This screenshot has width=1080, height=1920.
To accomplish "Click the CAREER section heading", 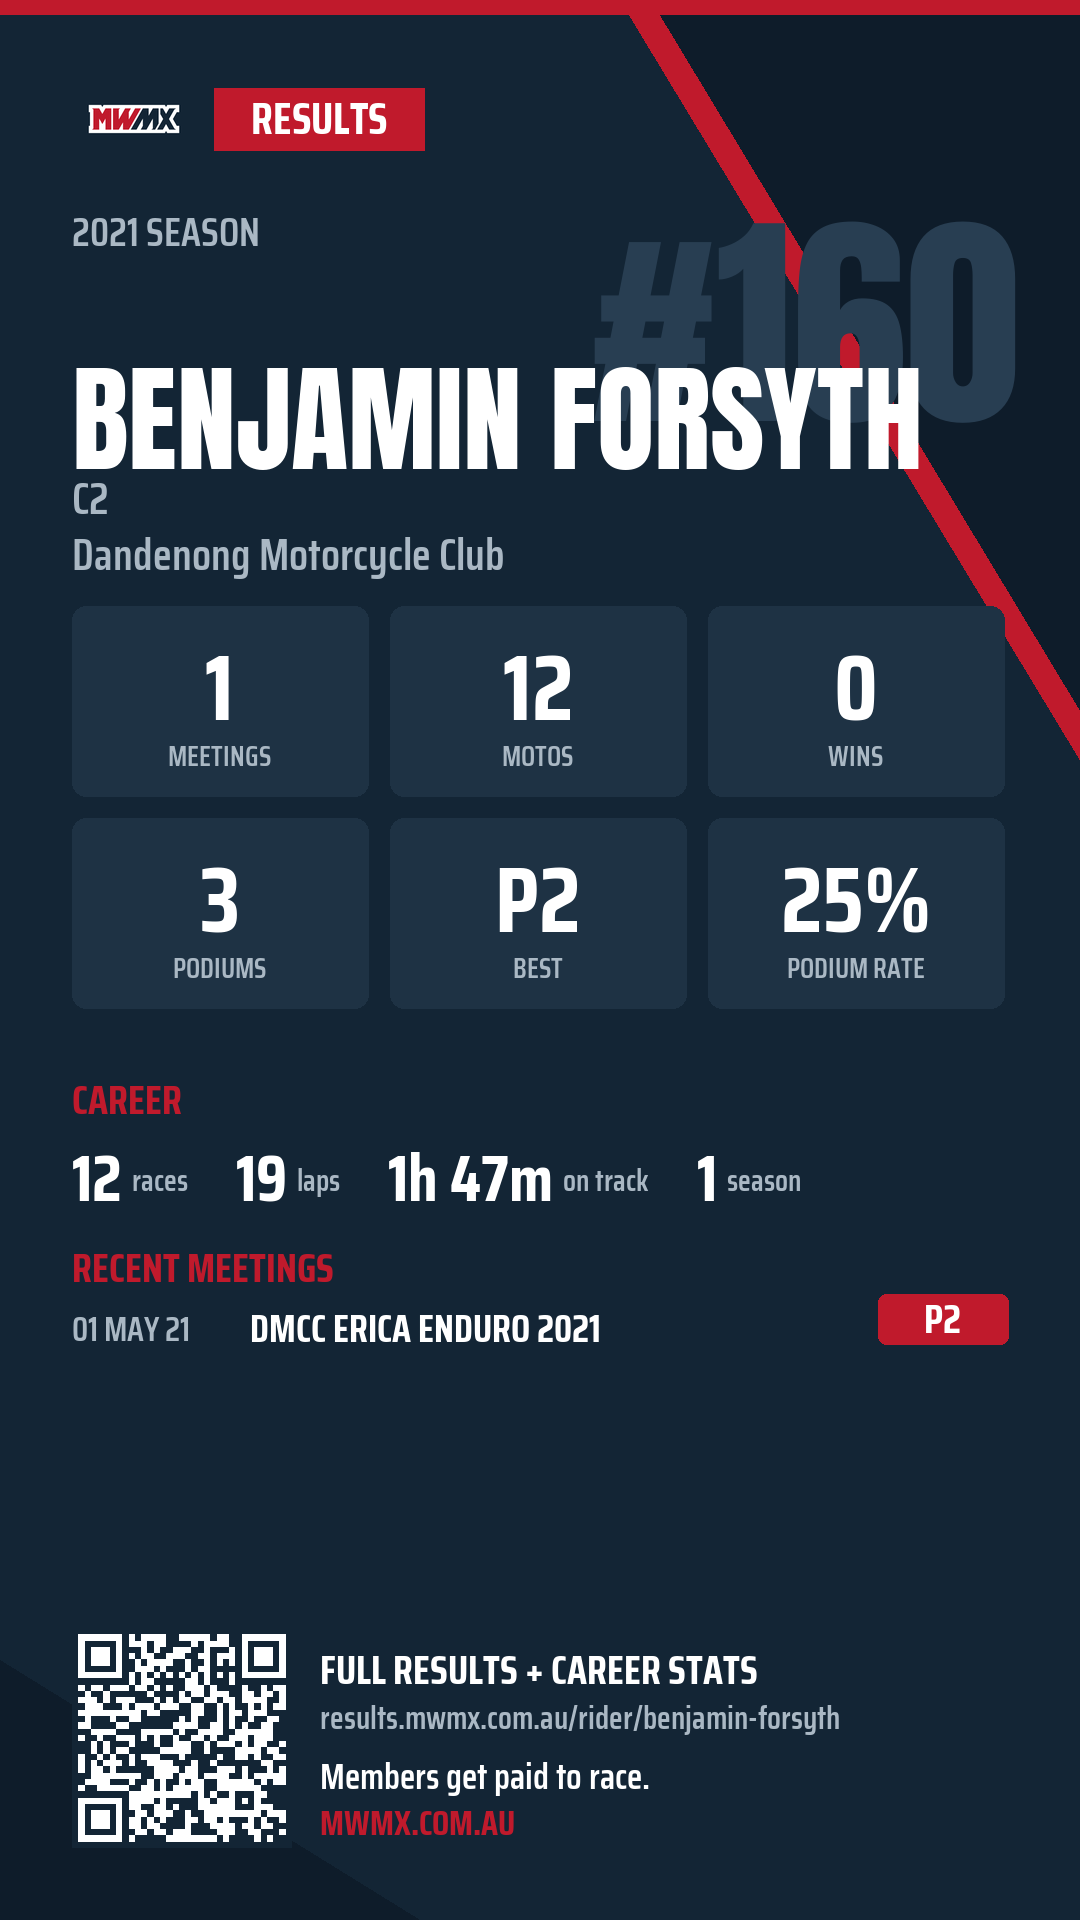I will point(127,1101).
